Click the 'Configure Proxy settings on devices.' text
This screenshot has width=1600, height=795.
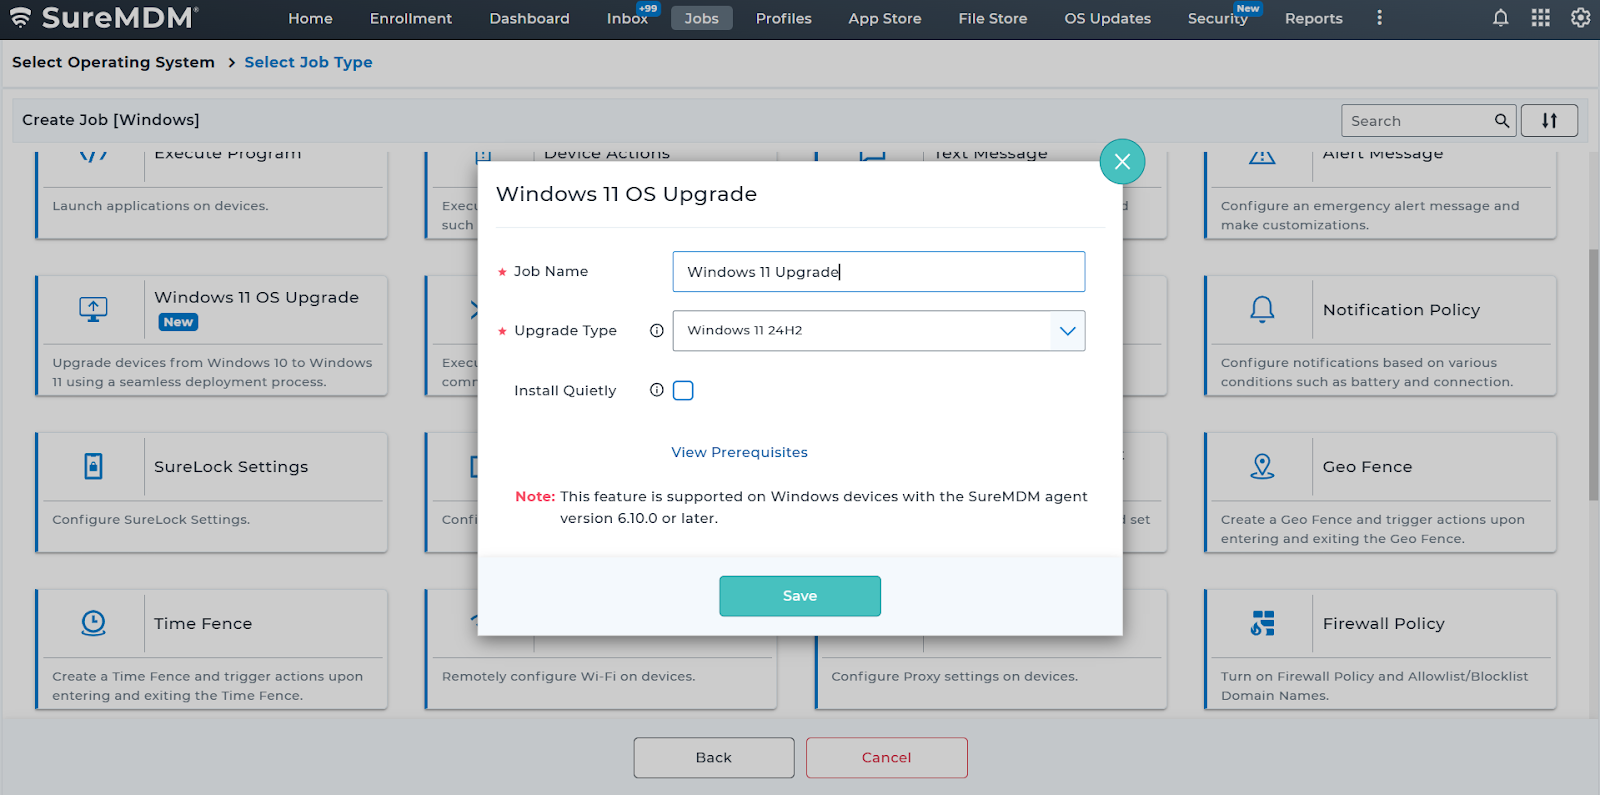[954, 677]
